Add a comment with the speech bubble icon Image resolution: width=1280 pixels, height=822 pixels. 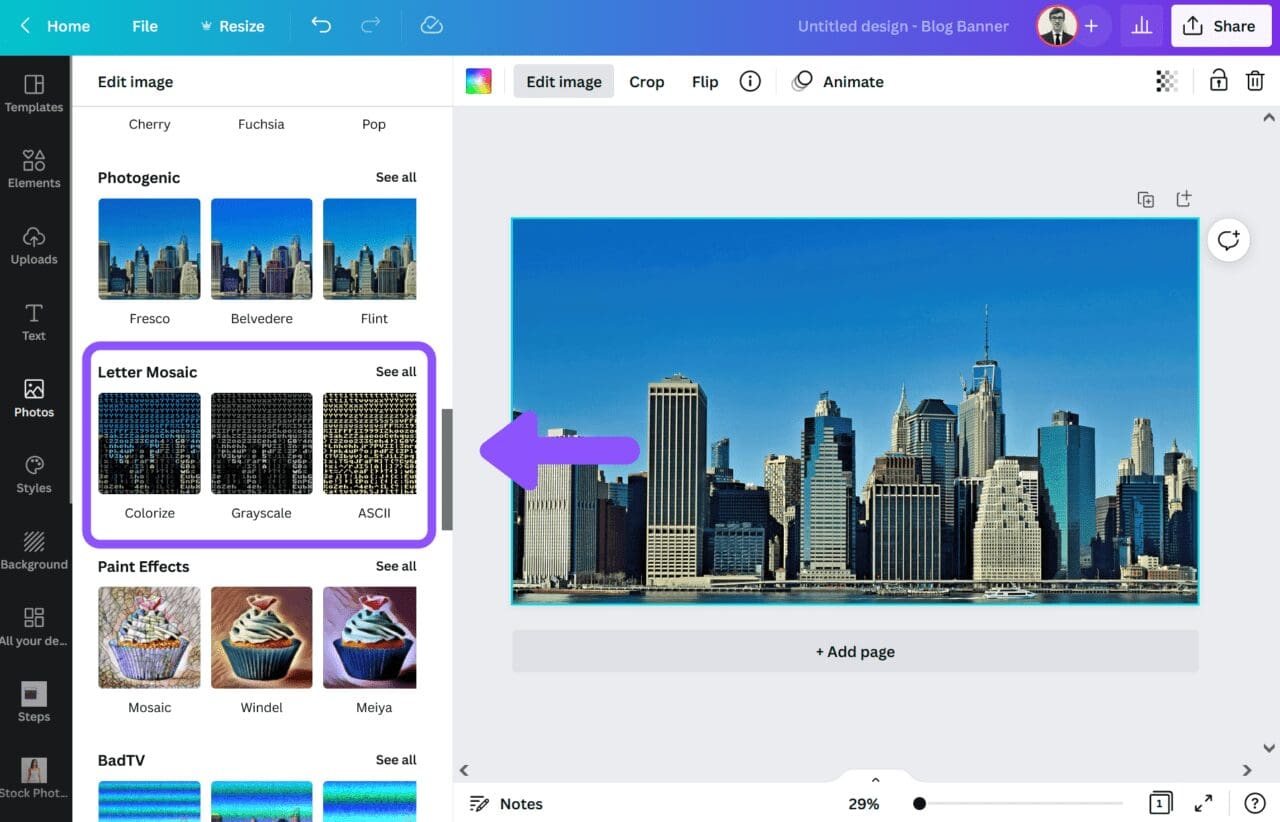(x=1228, y=240)
